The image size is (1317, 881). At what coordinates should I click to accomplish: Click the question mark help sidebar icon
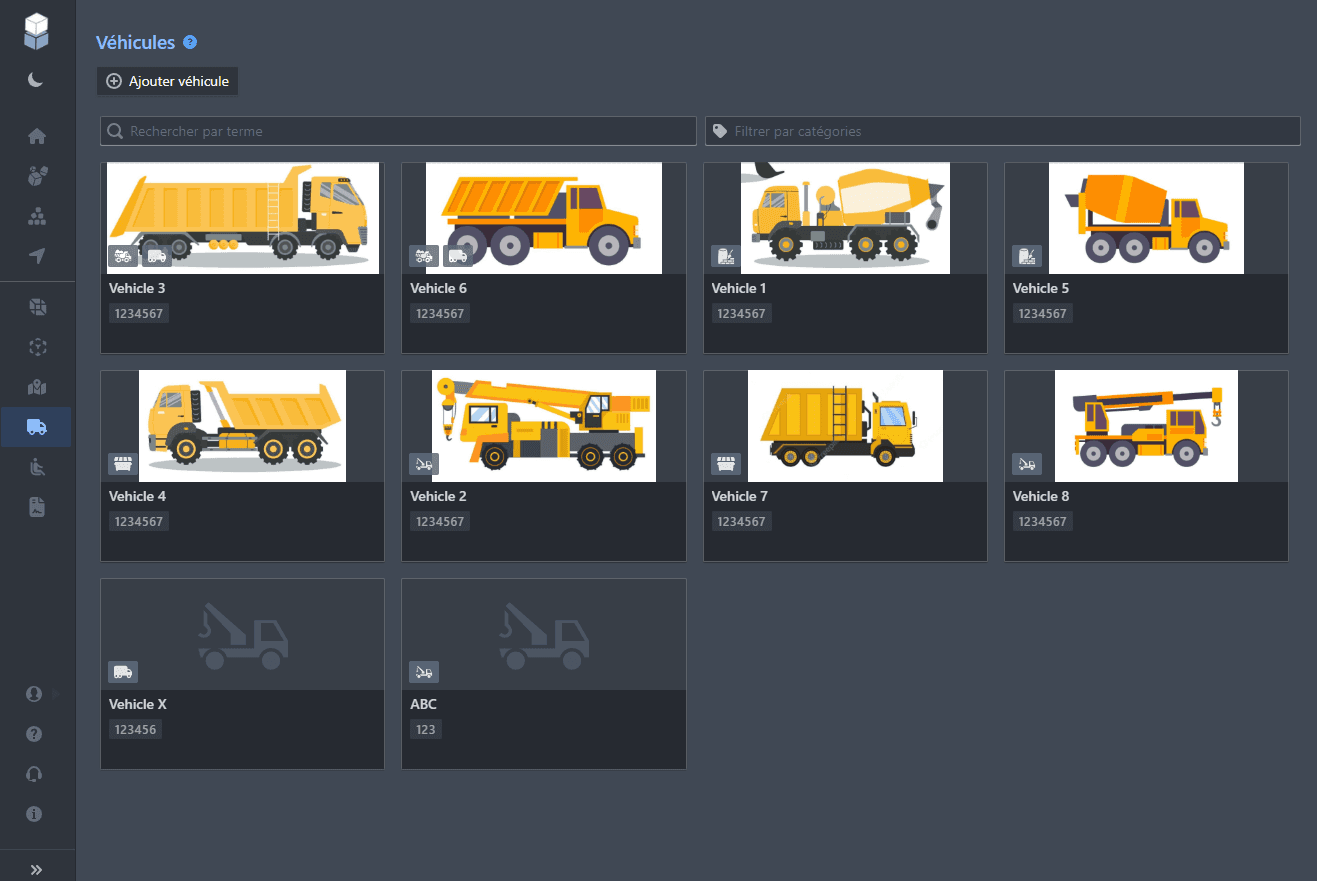[34, 734]
